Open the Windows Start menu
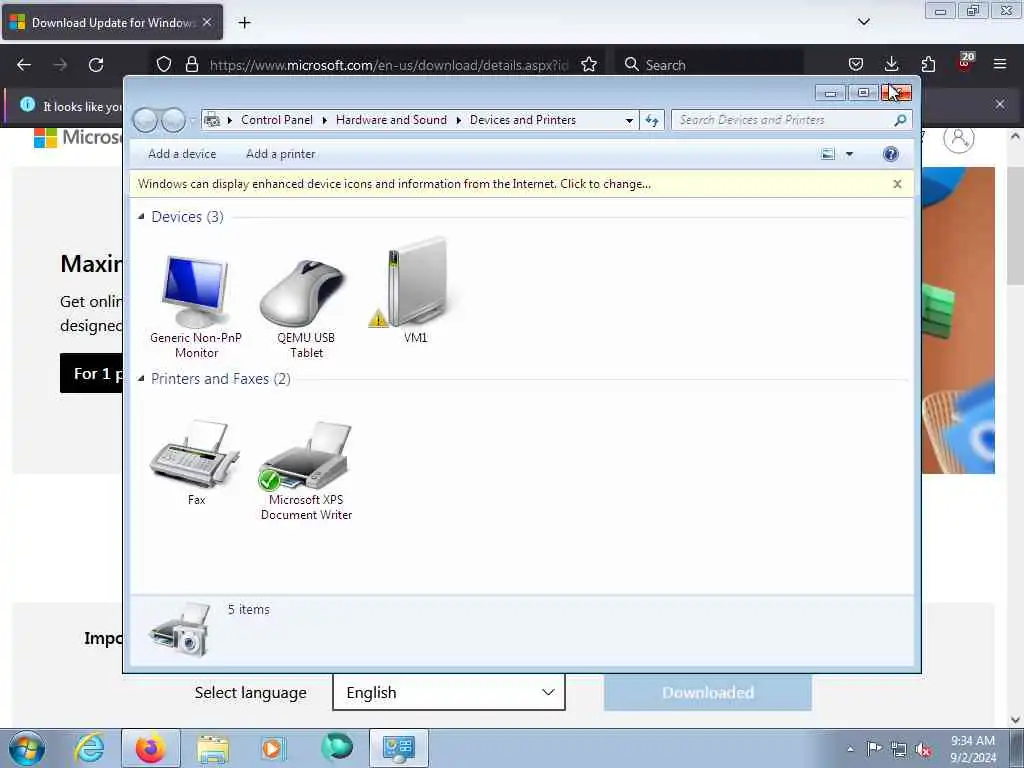Image resolution: width=1024 pixels, height=768 pixels. (x=27, y=748)
